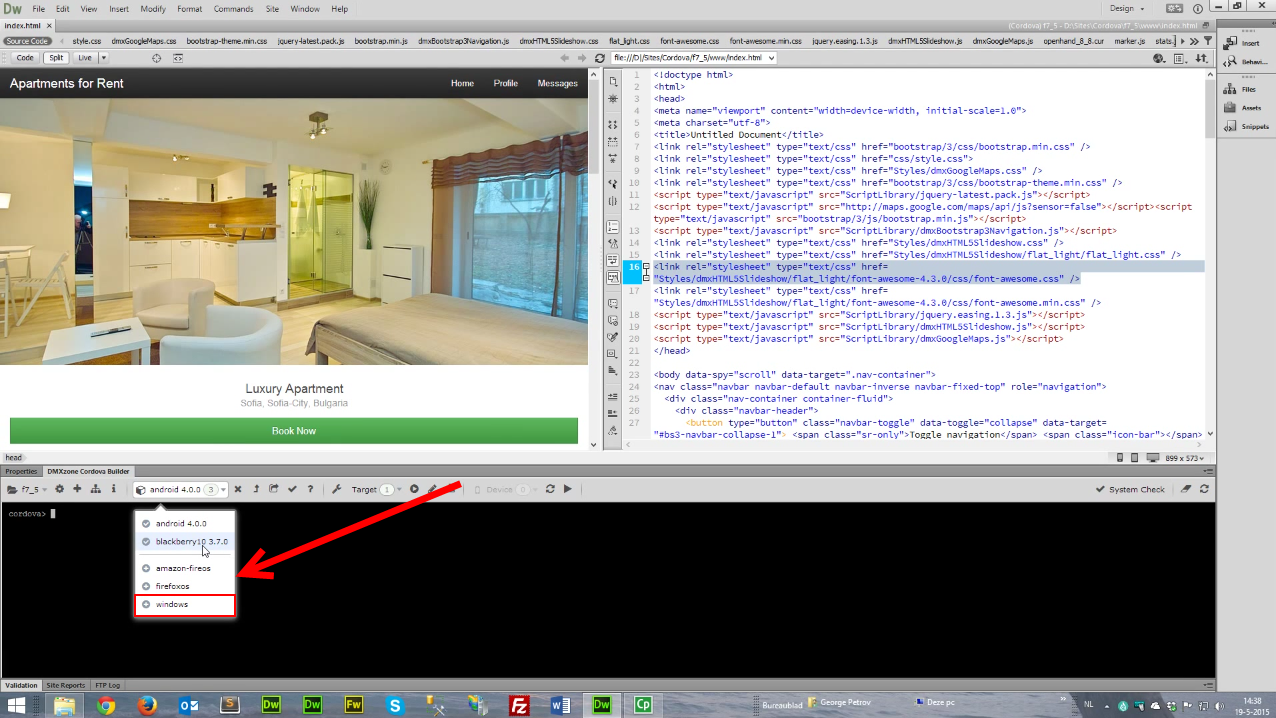The image size is (1276, 718).
Task: Click Live Code brackets icon
Action: (x=178, y=58)
